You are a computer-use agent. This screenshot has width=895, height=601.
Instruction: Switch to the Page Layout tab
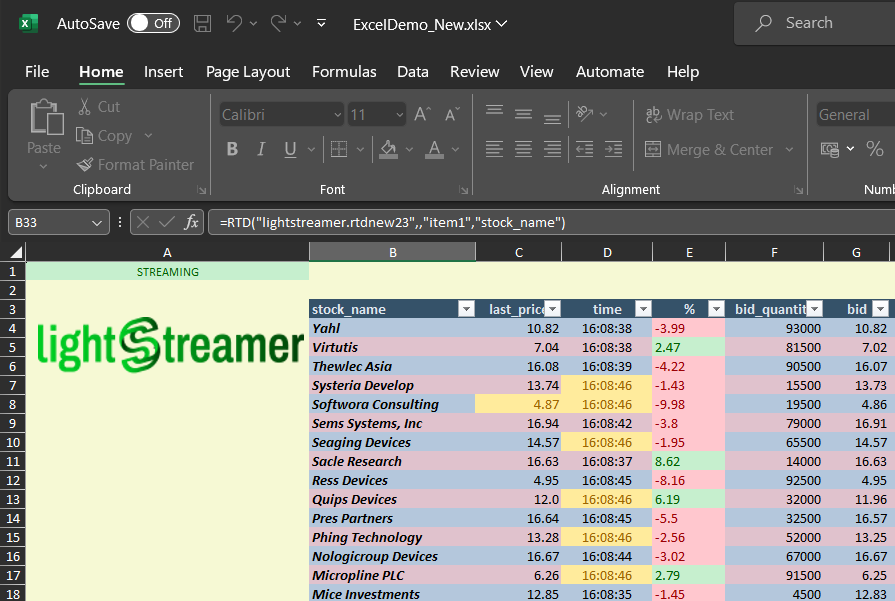[x=248, y=72]
